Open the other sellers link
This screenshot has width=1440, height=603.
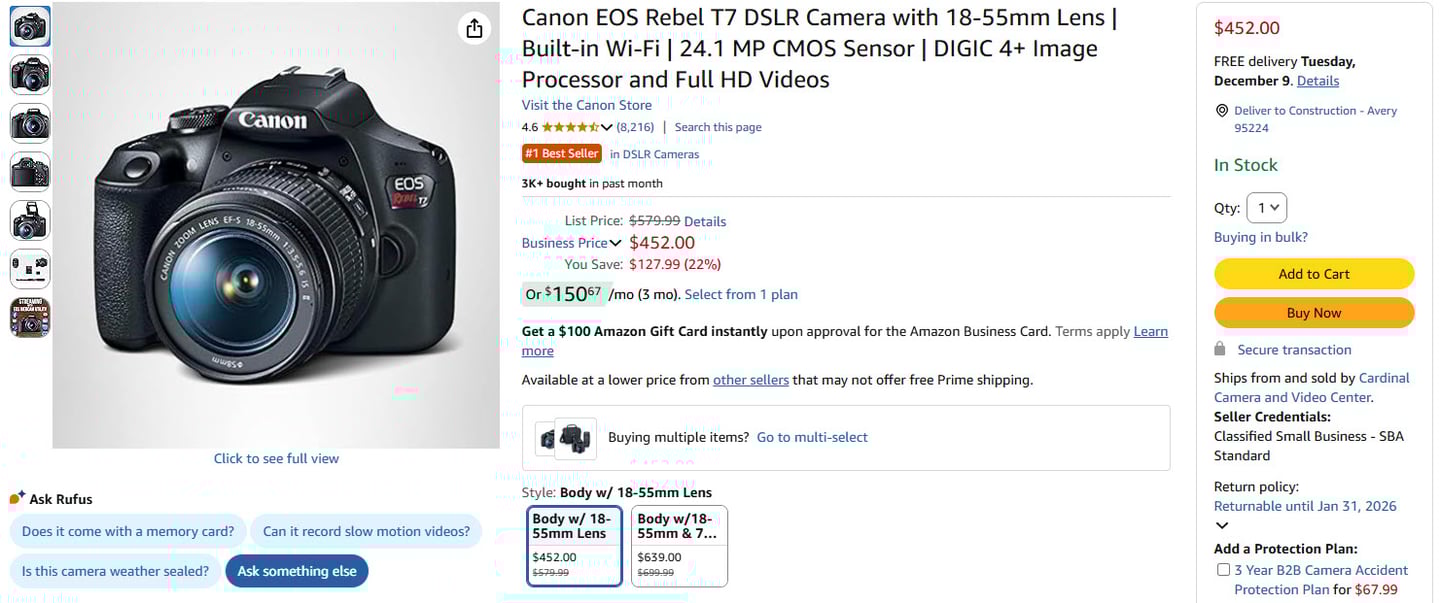coord(750,380)
